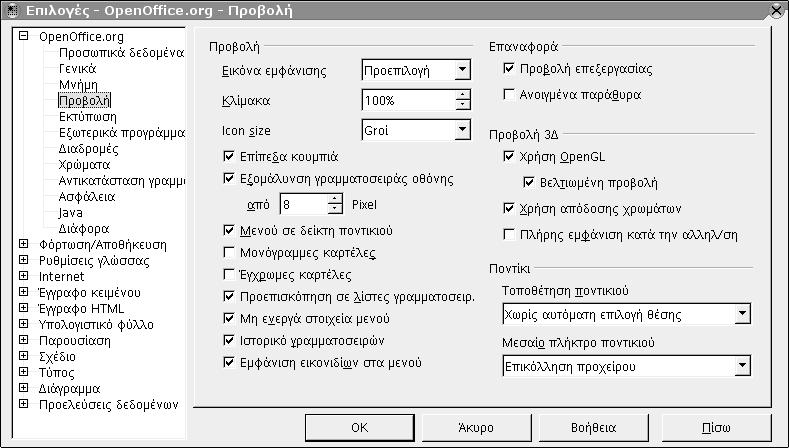The height and width of the screenshot is (448, 789).
Task: Expand the Υπολογιστικό φύλλο node
Action: point(23,324)
